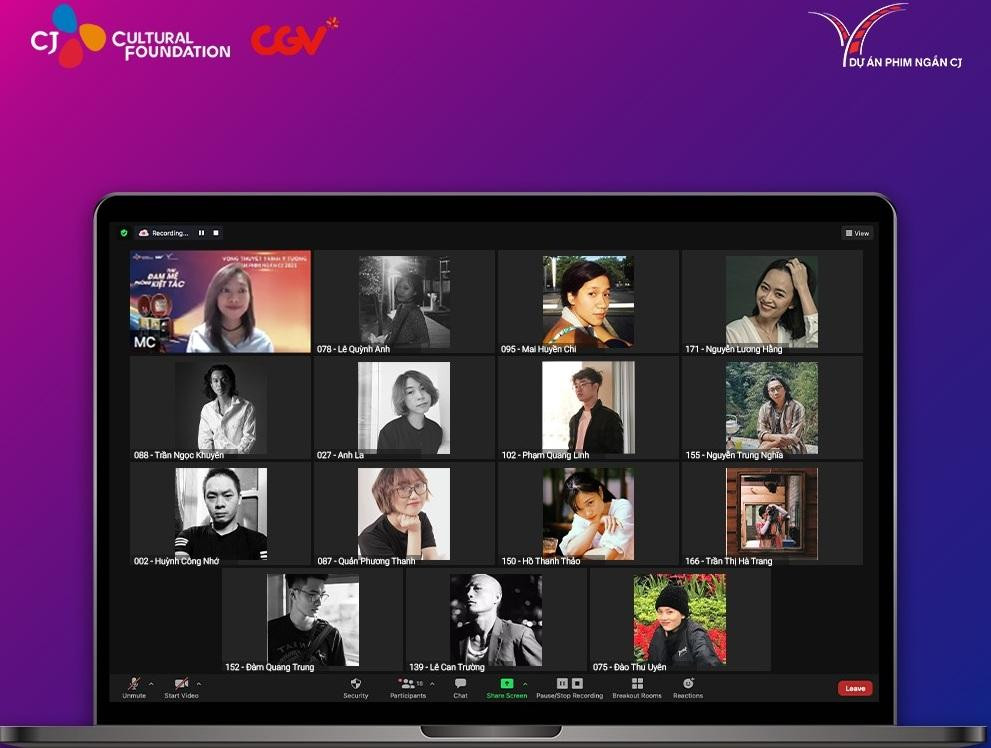The width and height of the screenshot is (991, 748).
Task: Expand video options arrow beside Start Video
Action: [x=198, y=684]
